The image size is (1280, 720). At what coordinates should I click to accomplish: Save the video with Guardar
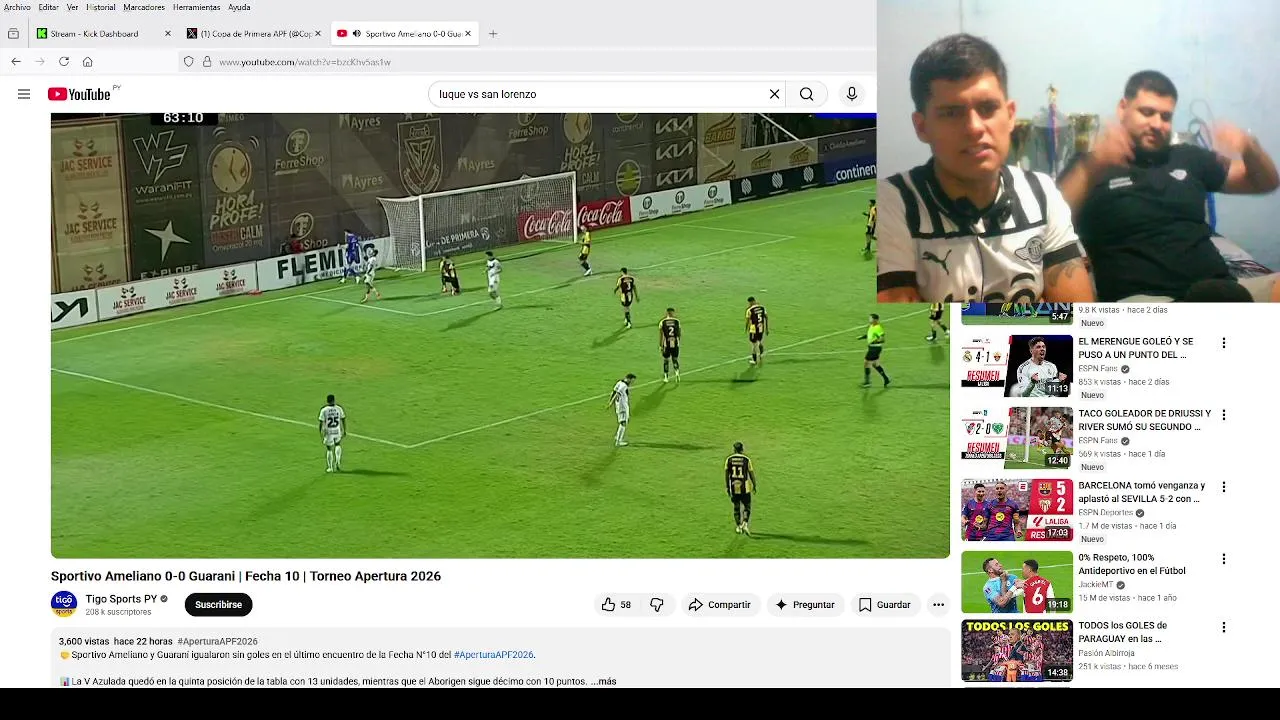884,605
